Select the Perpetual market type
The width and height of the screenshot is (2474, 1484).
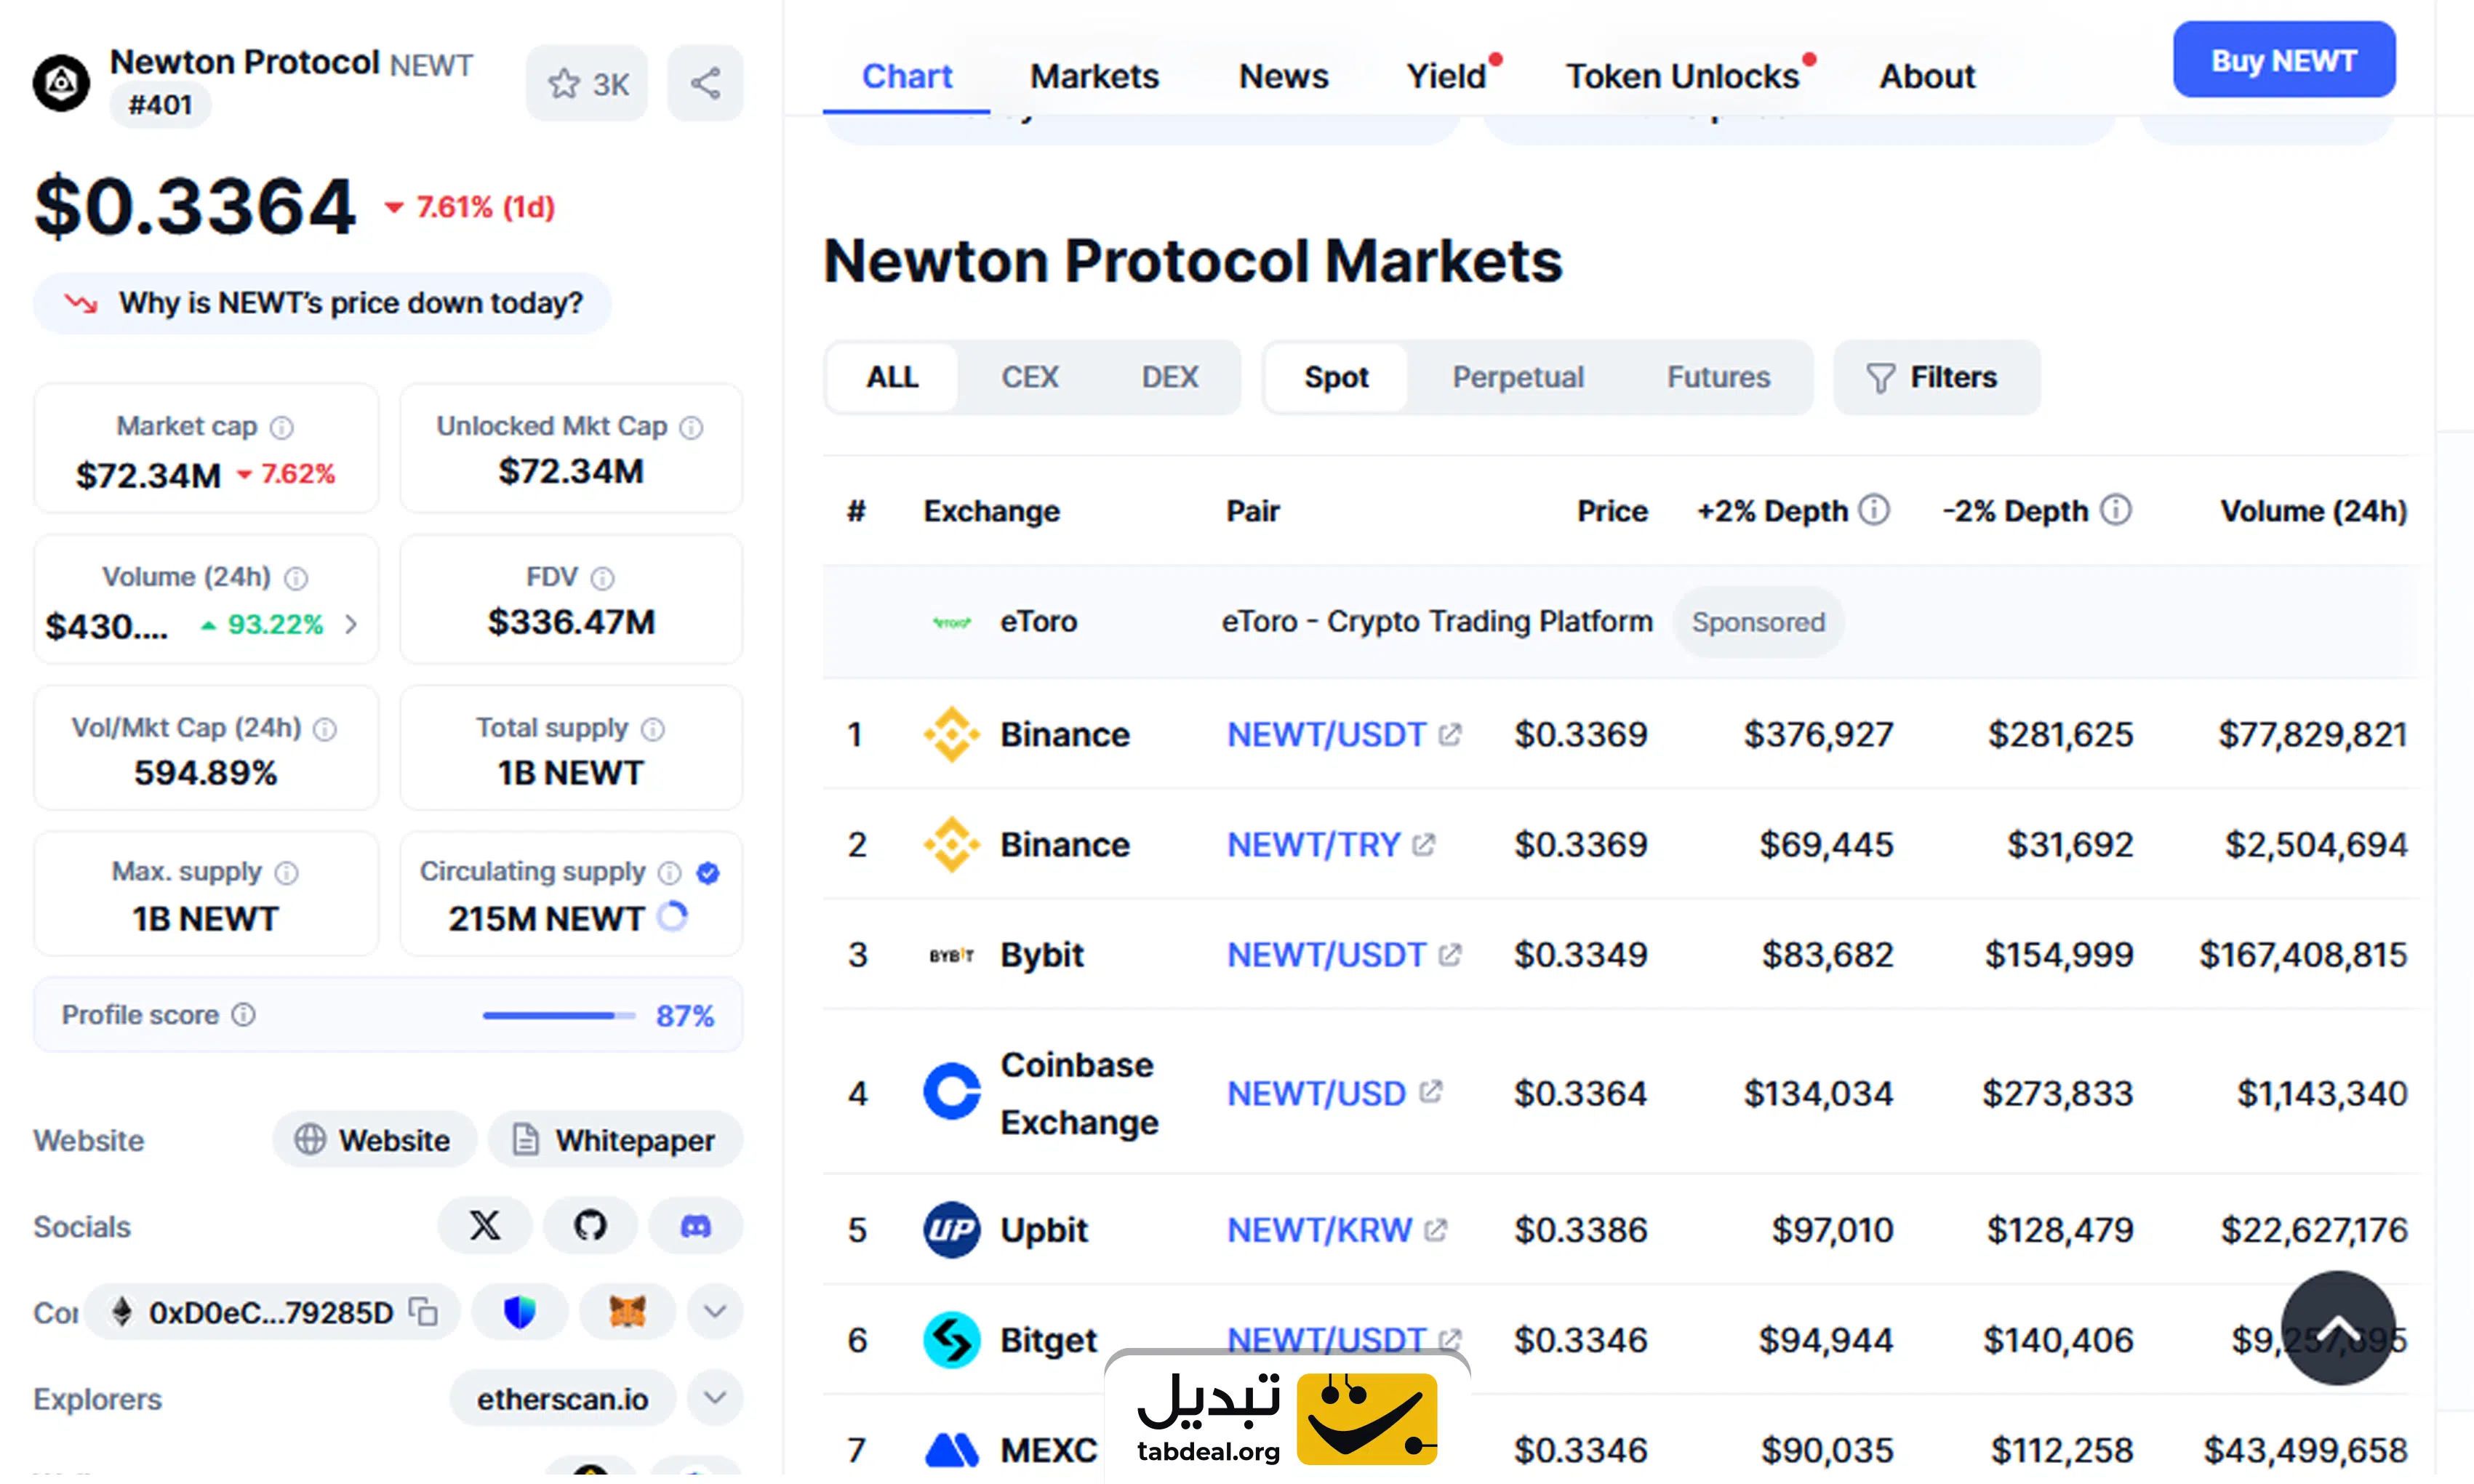(1518, 377)
